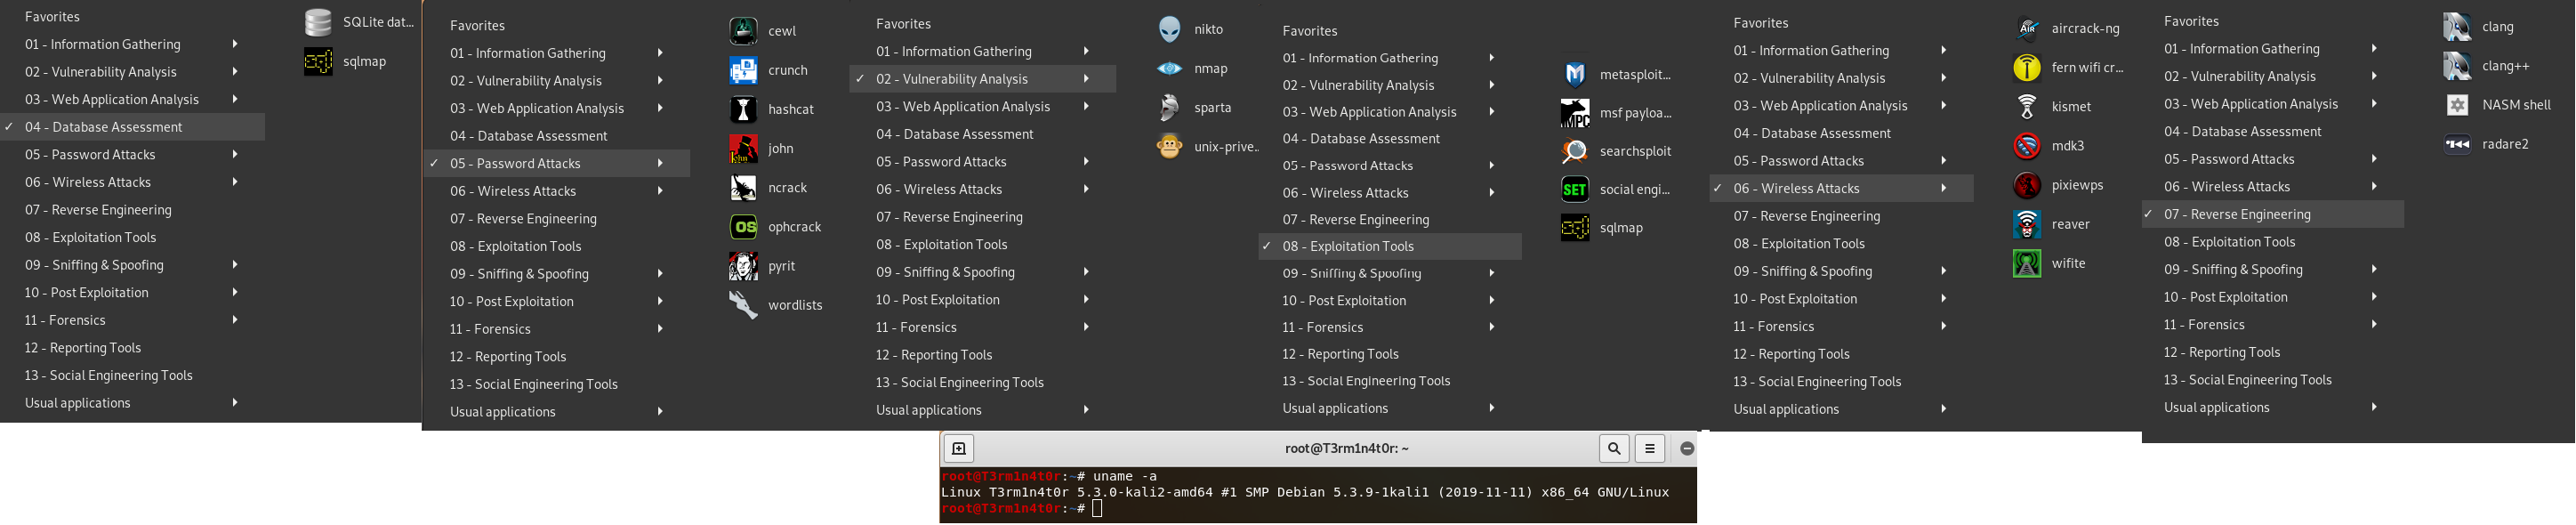Expand arrow on highlighted 02 - Vulnerability Analysis
This screenshot has width=2576, height=525.
coord(1086,78)
